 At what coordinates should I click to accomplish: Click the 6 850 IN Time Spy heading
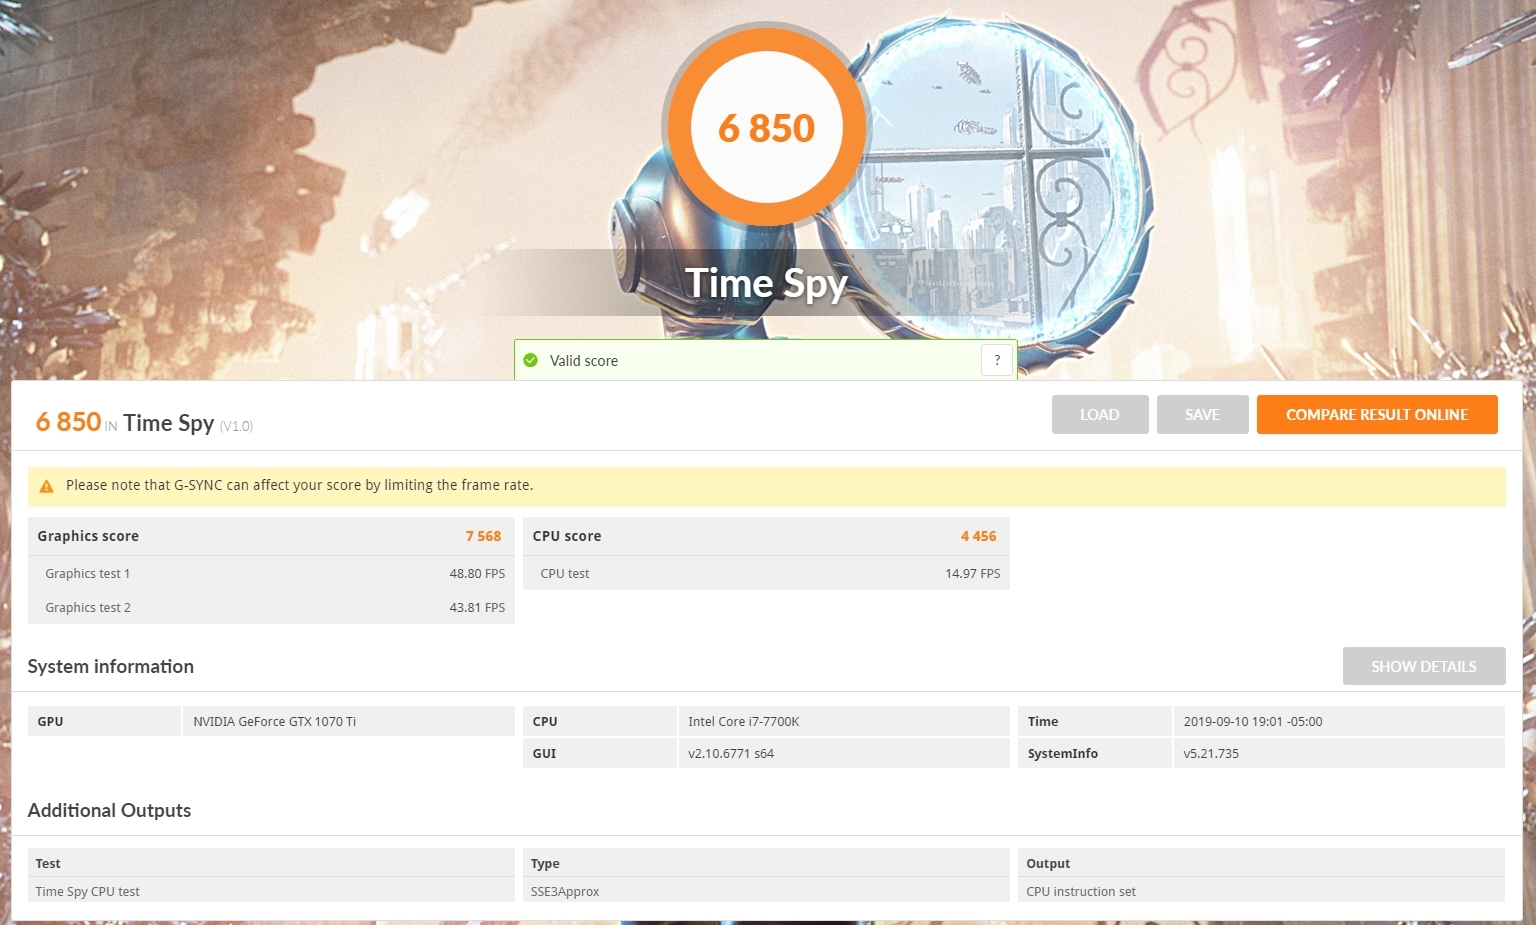coord(144,423)
